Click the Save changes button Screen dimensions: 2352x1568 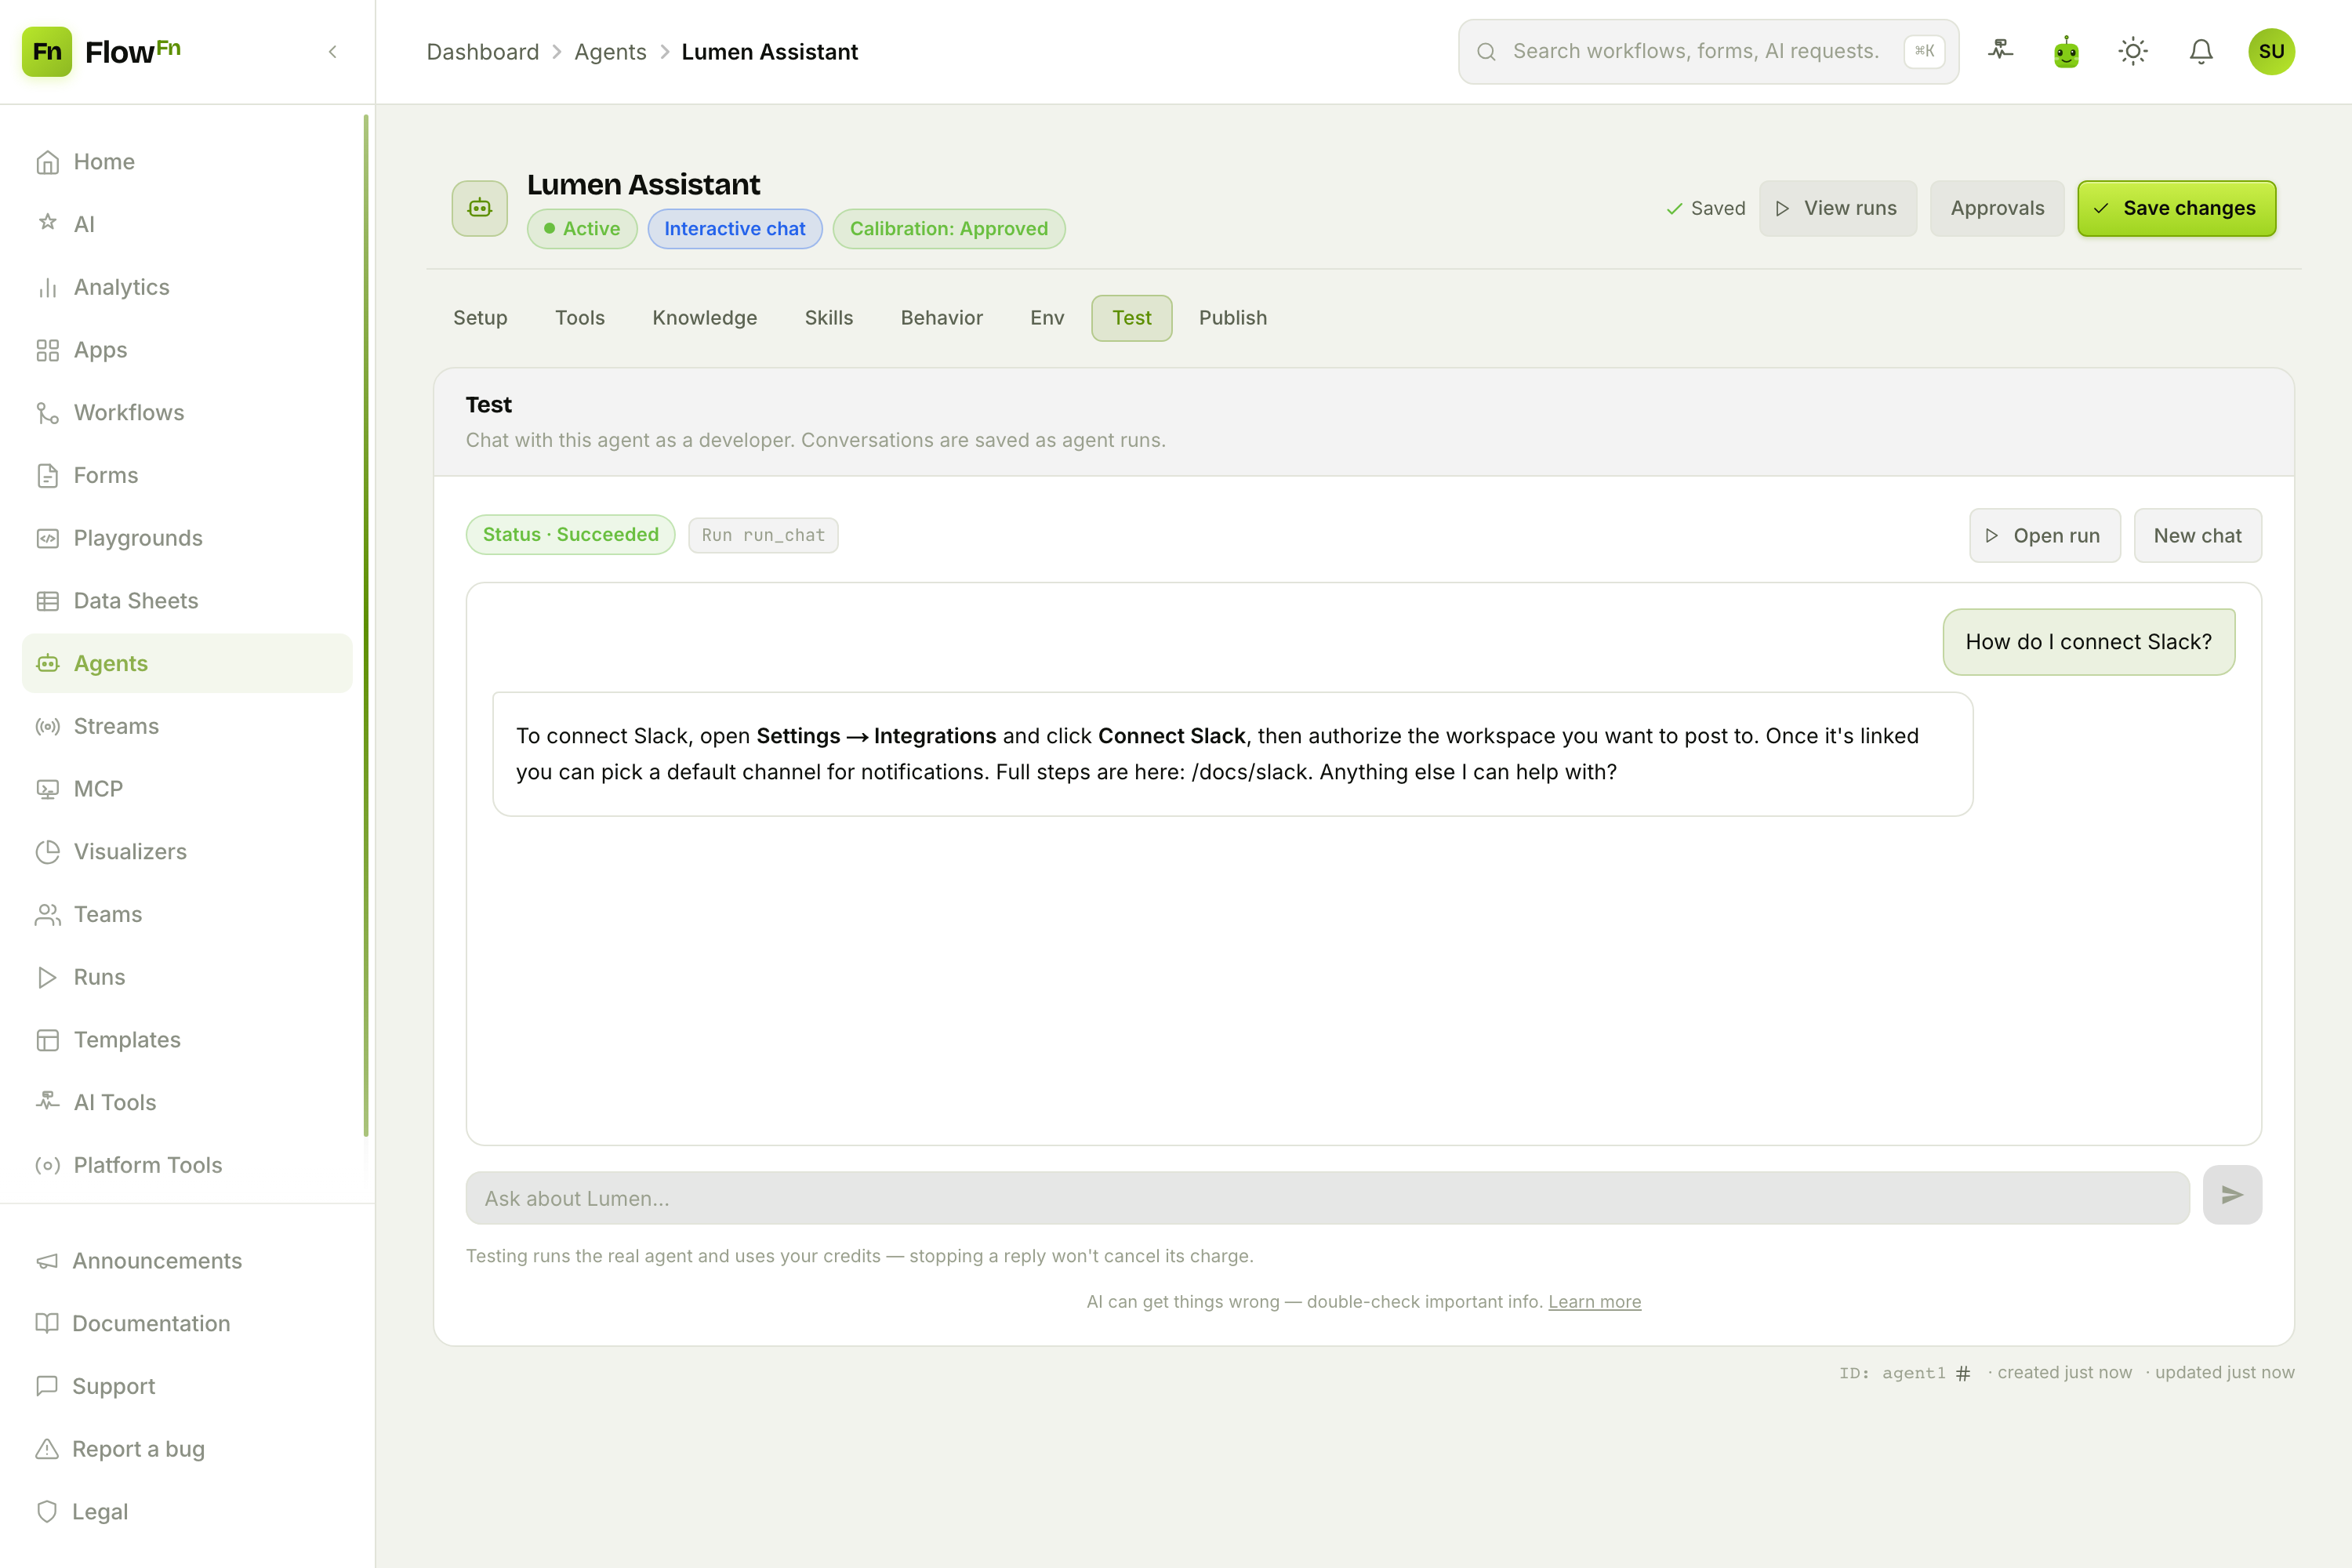(2176, 208)
